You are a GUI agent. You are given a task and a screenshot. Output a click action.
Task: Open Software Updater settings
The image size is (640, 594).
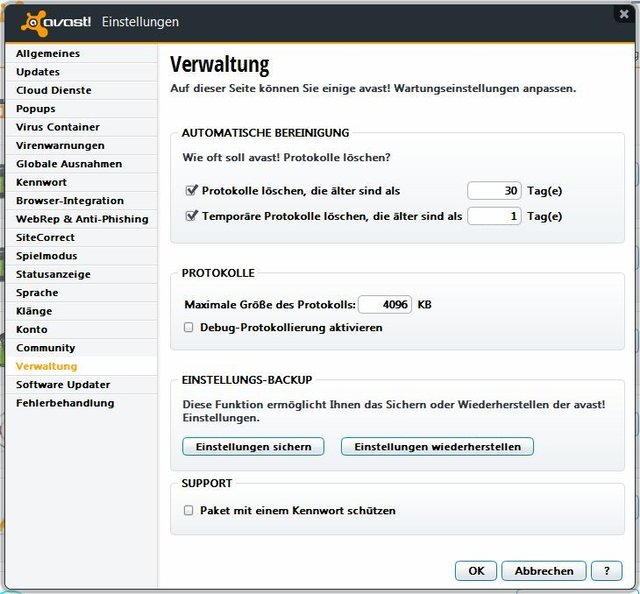click(82, 385)
